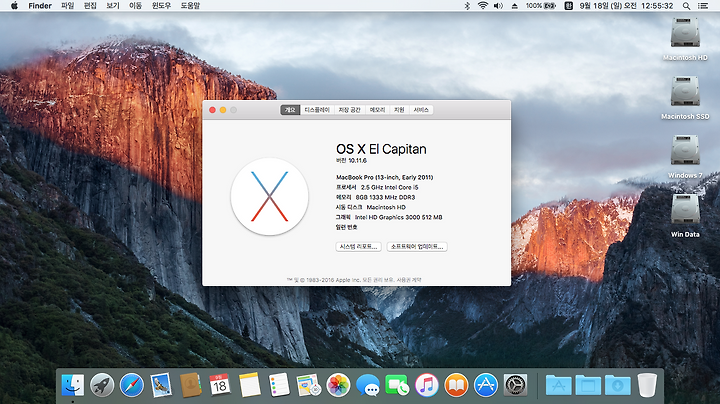The height and width of the screenshot is (404, 720).
Task: Select Win Data drive on desktop
Action: tap(685, 215)
